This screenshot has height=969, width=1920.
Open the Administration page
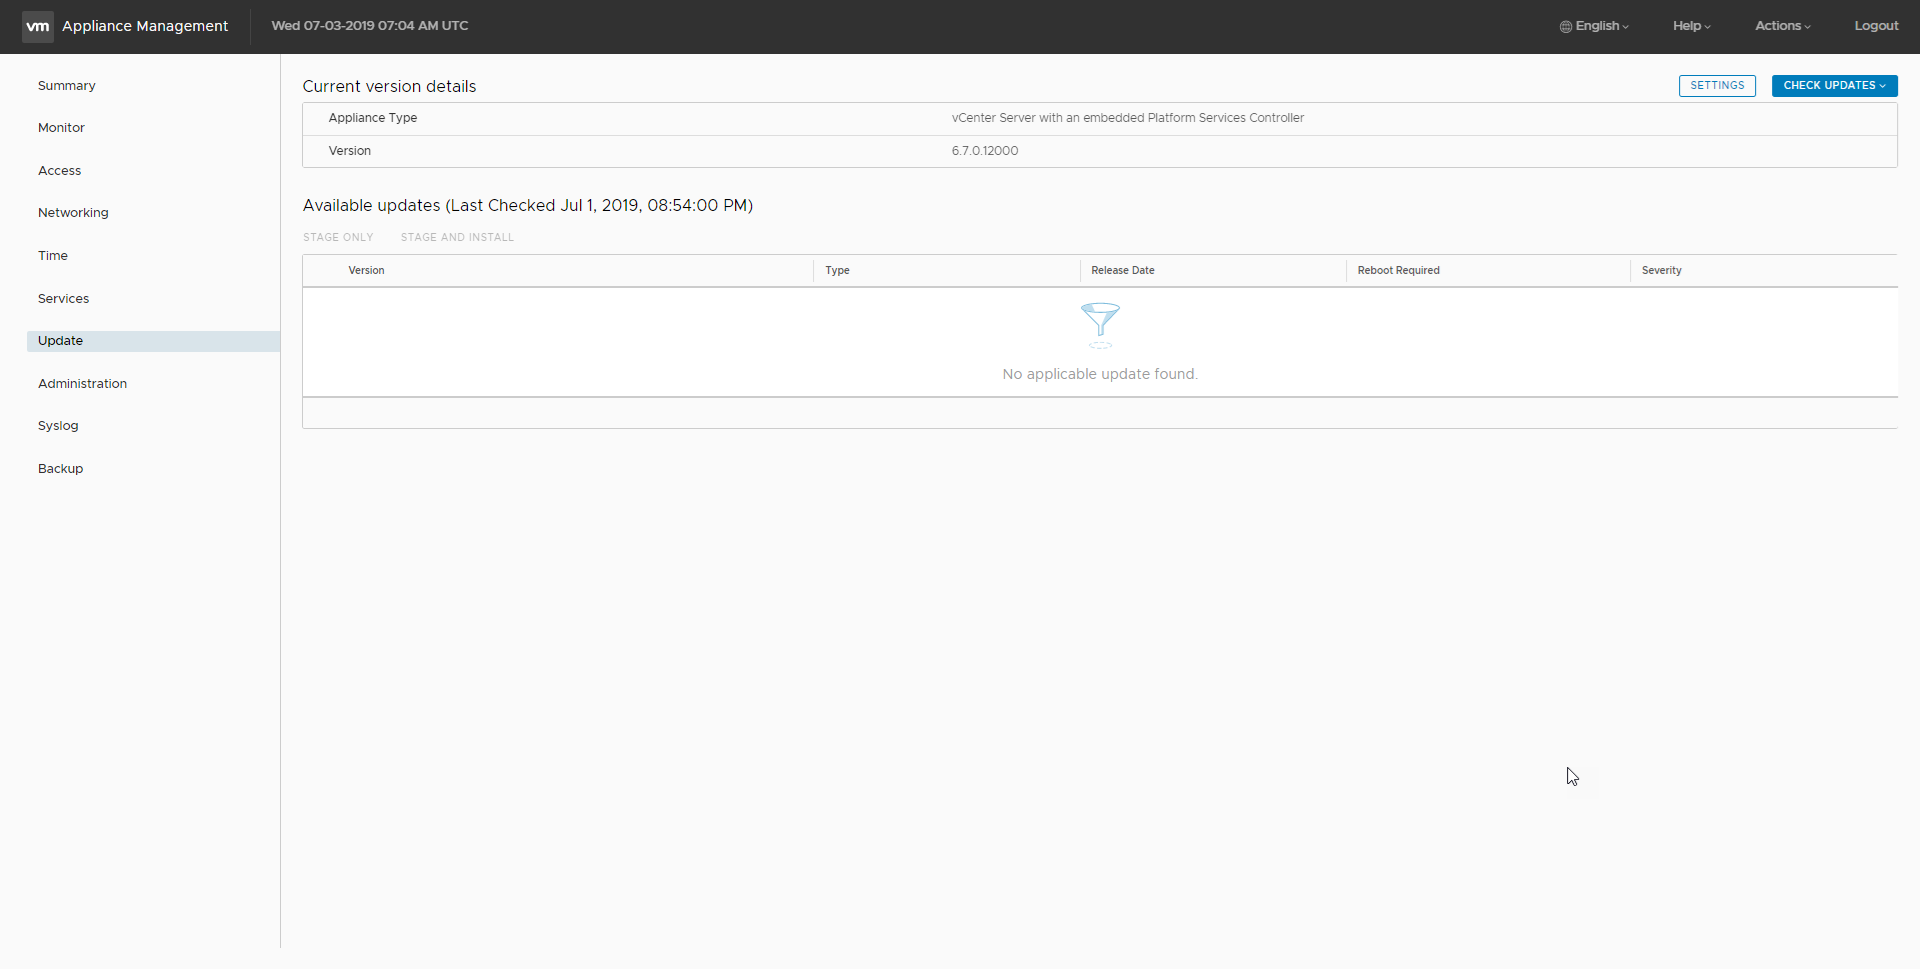coord(82,384)
